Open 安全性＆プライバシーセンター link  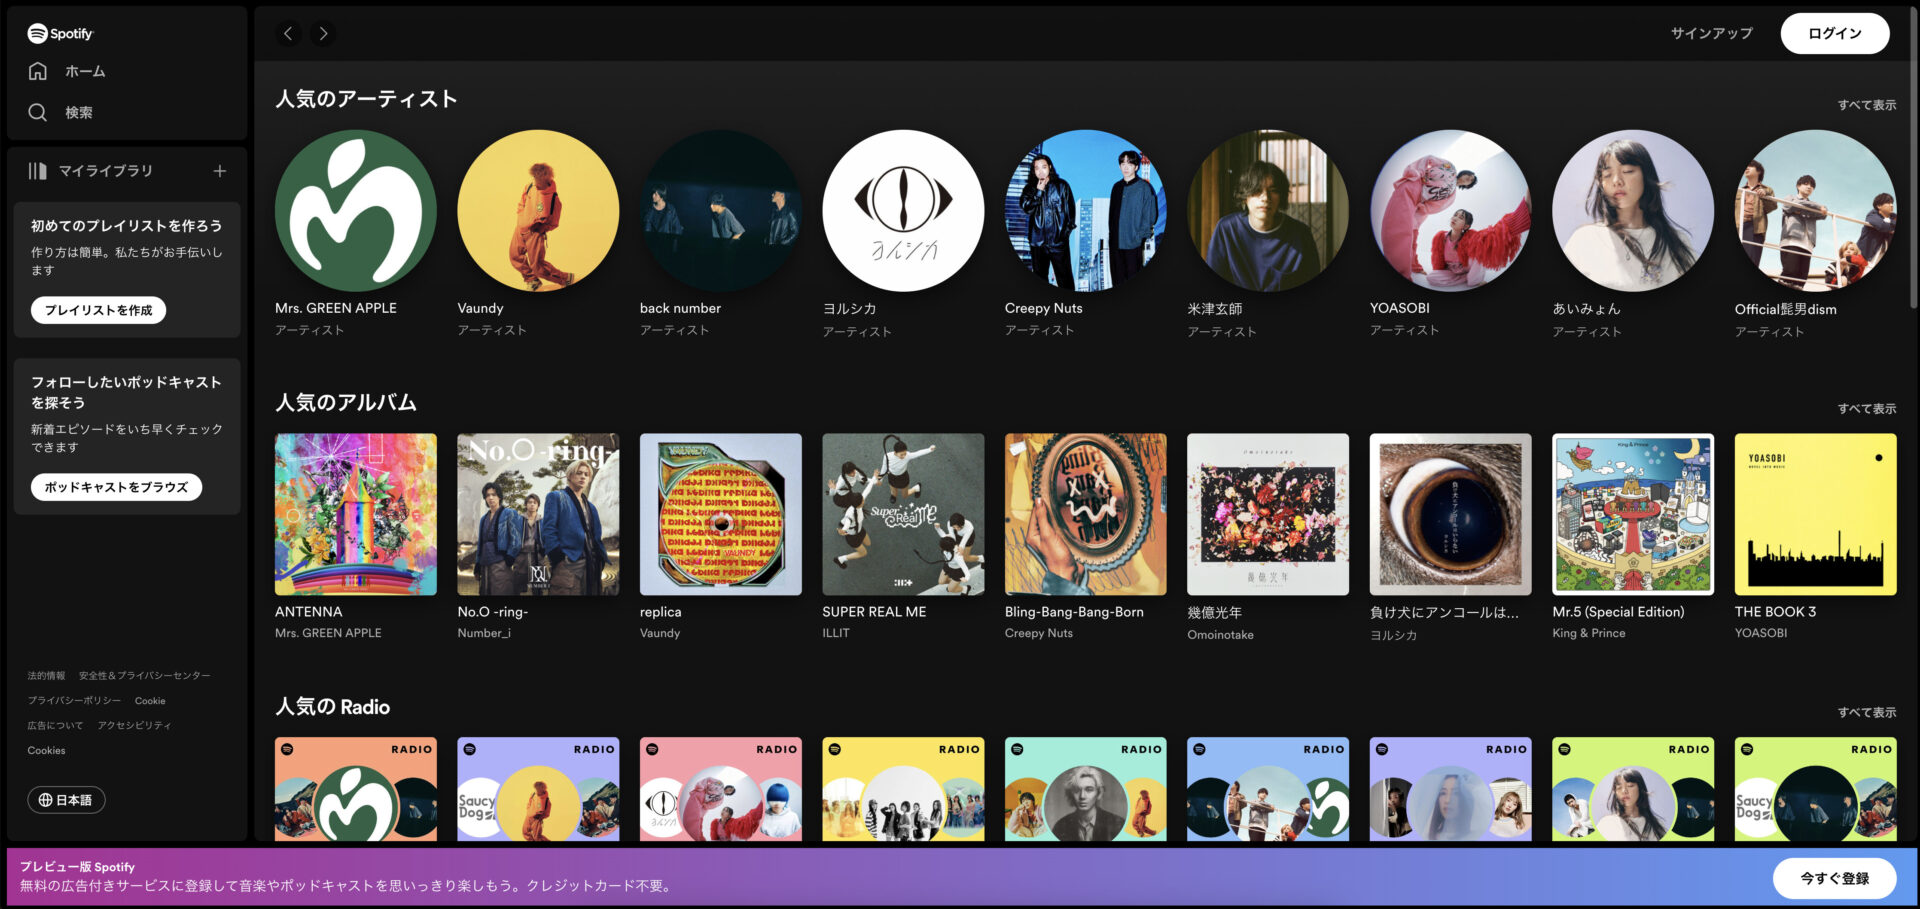click(x=145, y=676)
